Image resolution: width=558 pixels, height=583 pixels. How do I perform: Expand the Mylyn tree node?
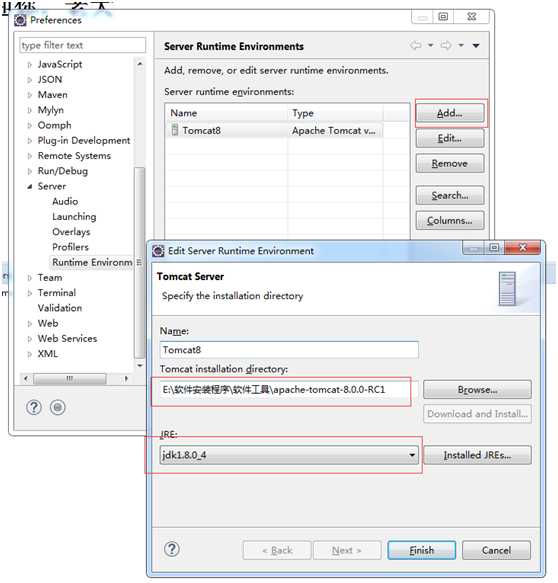point(30,110)
